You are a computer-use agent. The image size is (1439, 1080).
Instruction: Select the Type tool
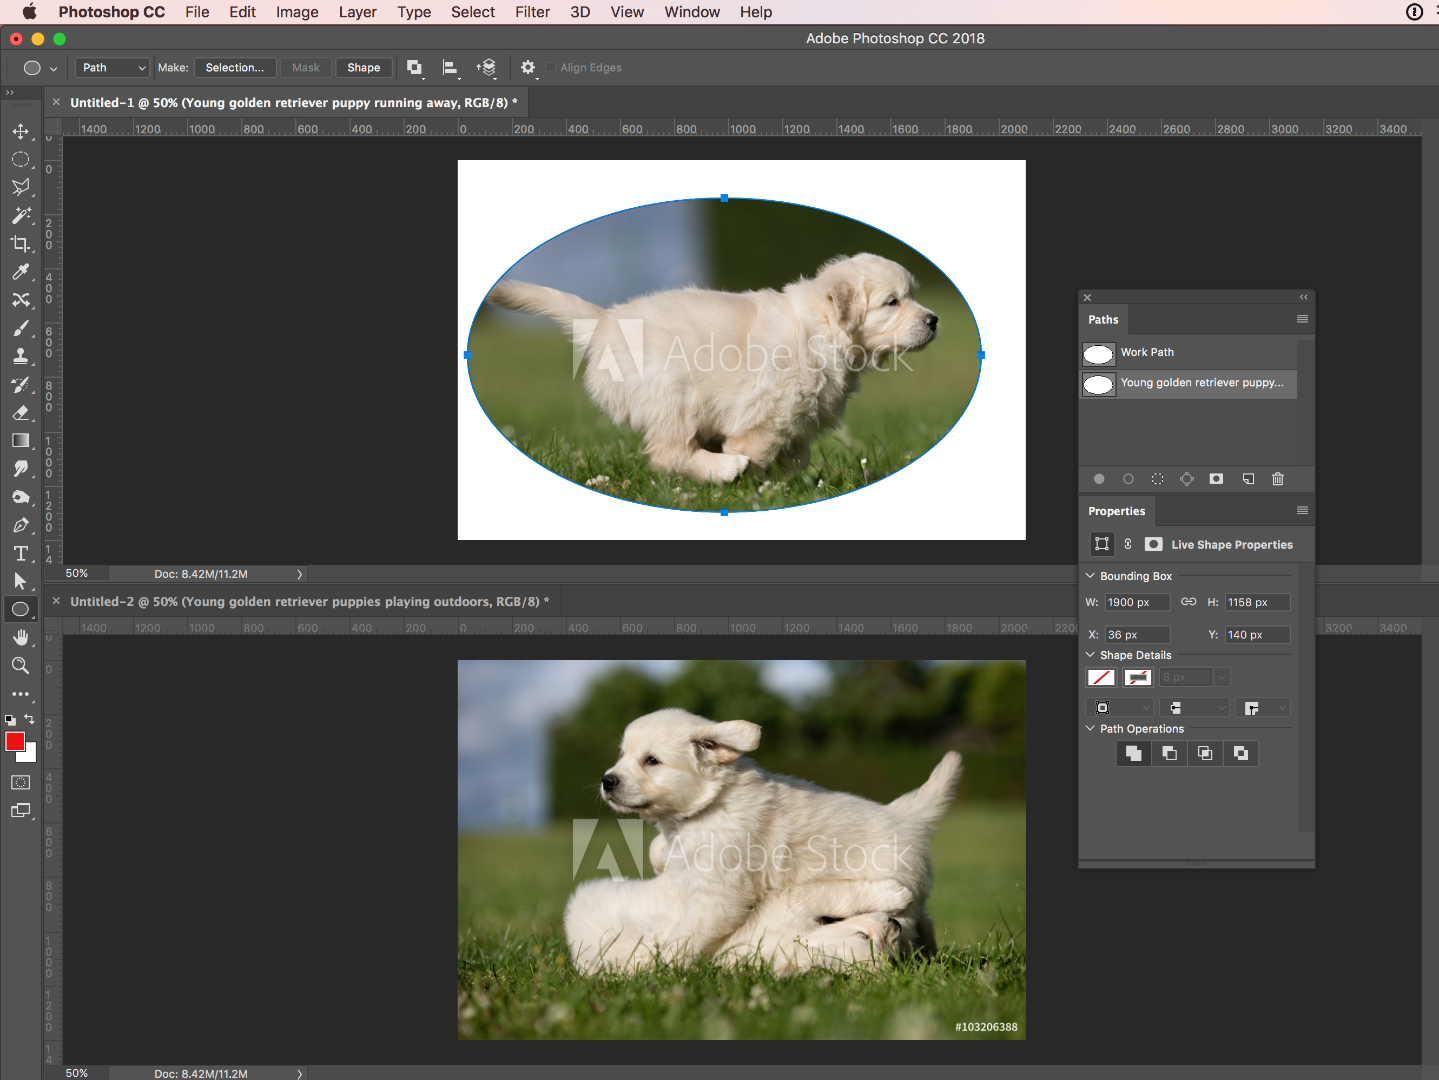pos(20,553)
